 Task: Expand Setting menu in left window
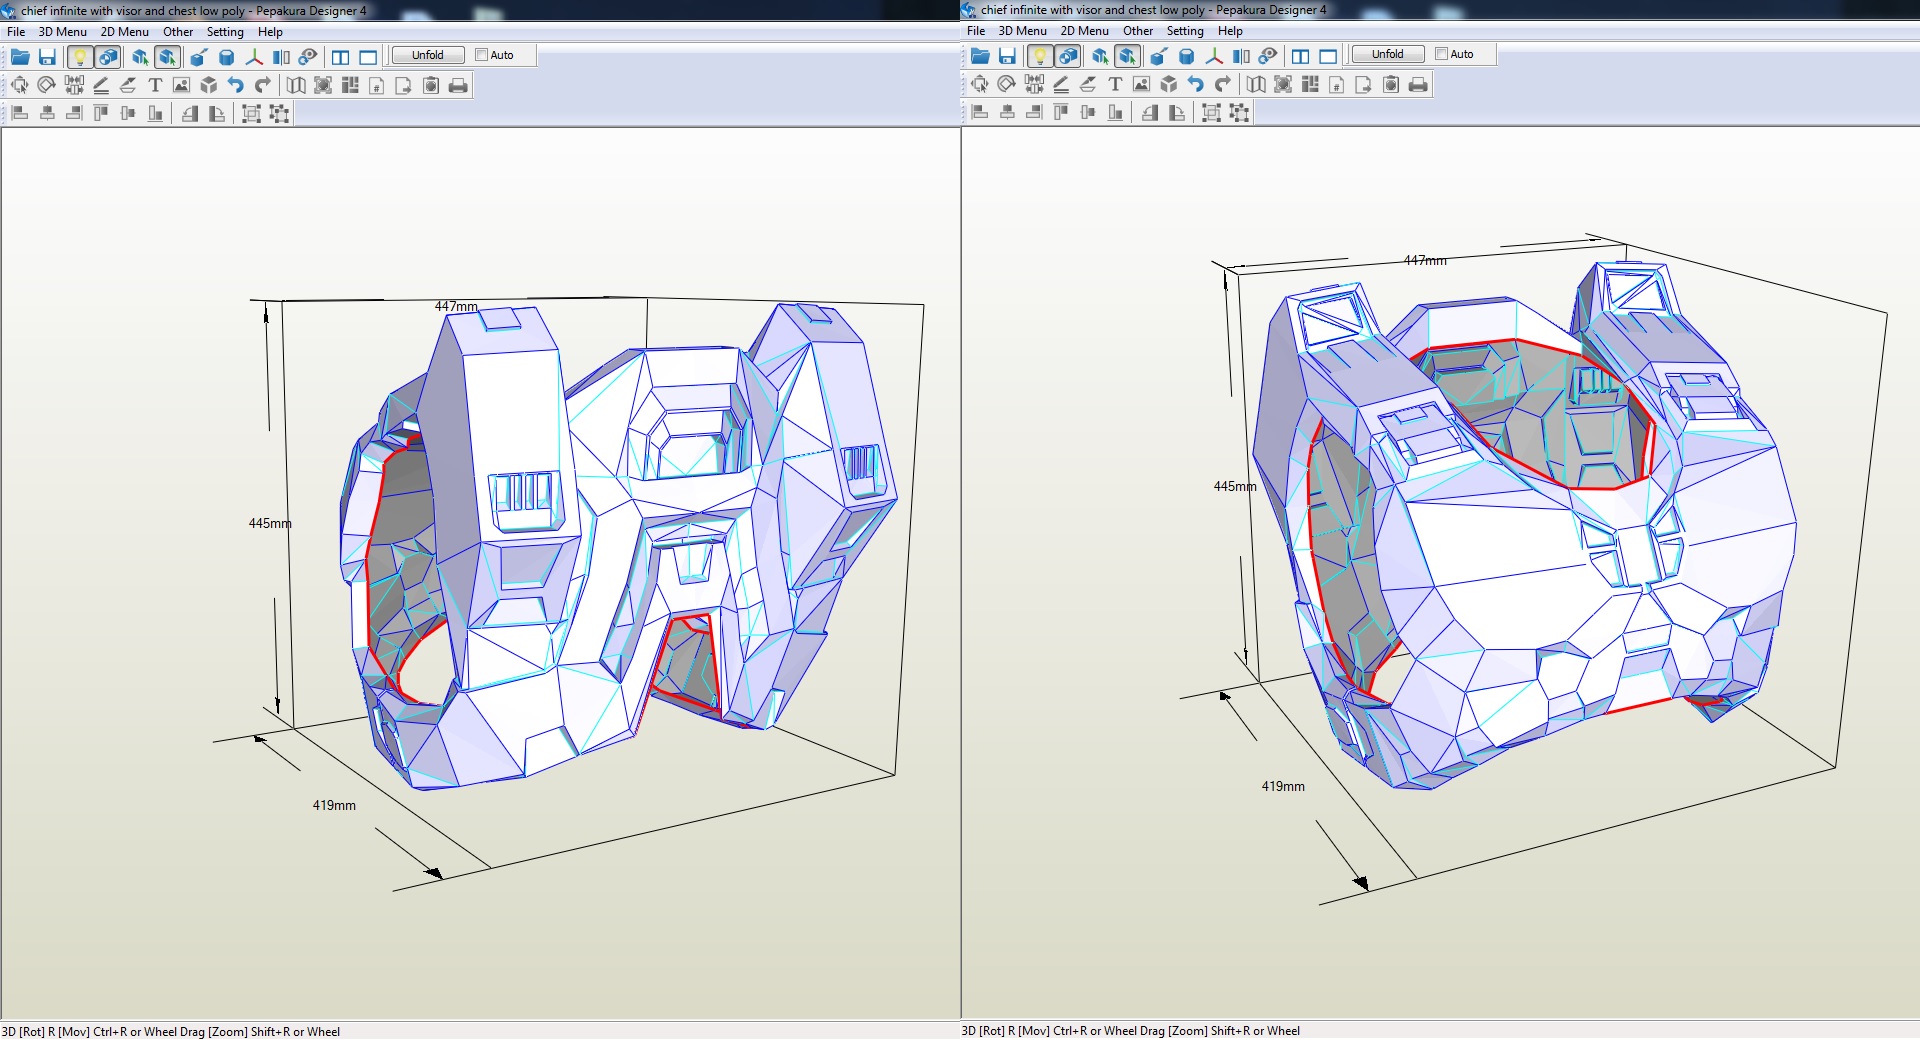pyautogui.click(x=225, y=32)
